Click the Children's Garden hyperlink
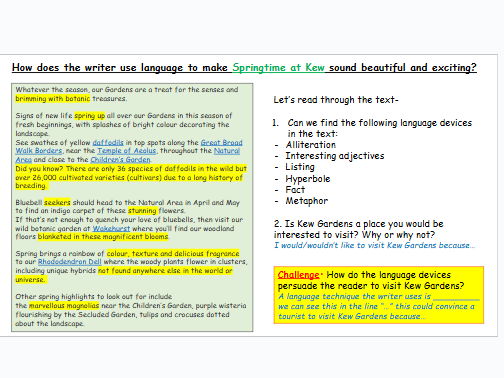The width and height of the screenshot is (504, 378). tap(121, 159)
